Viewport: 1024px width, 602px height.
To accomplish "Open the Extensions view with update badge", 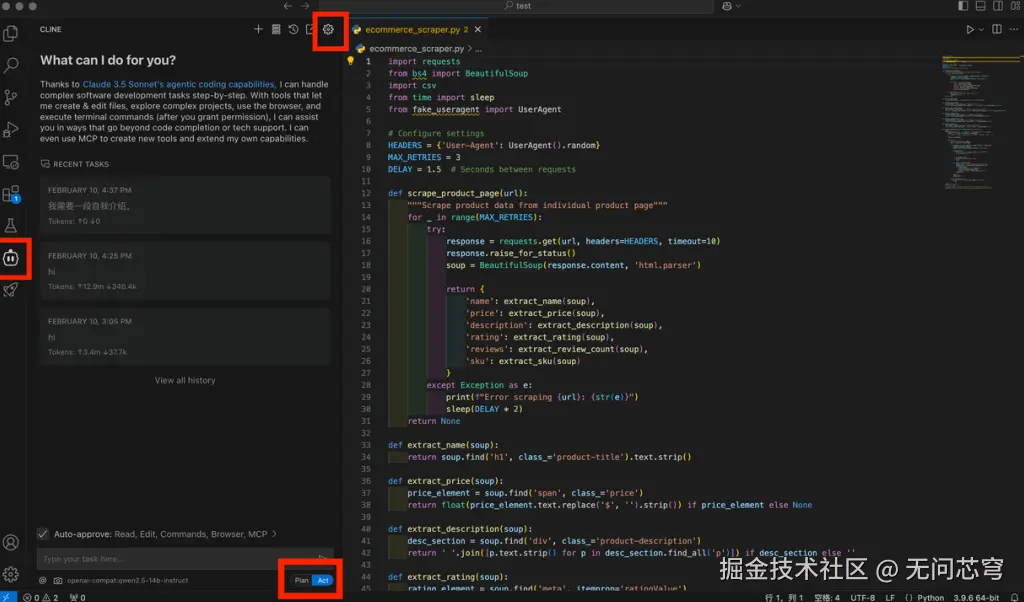I will [10, 194].
